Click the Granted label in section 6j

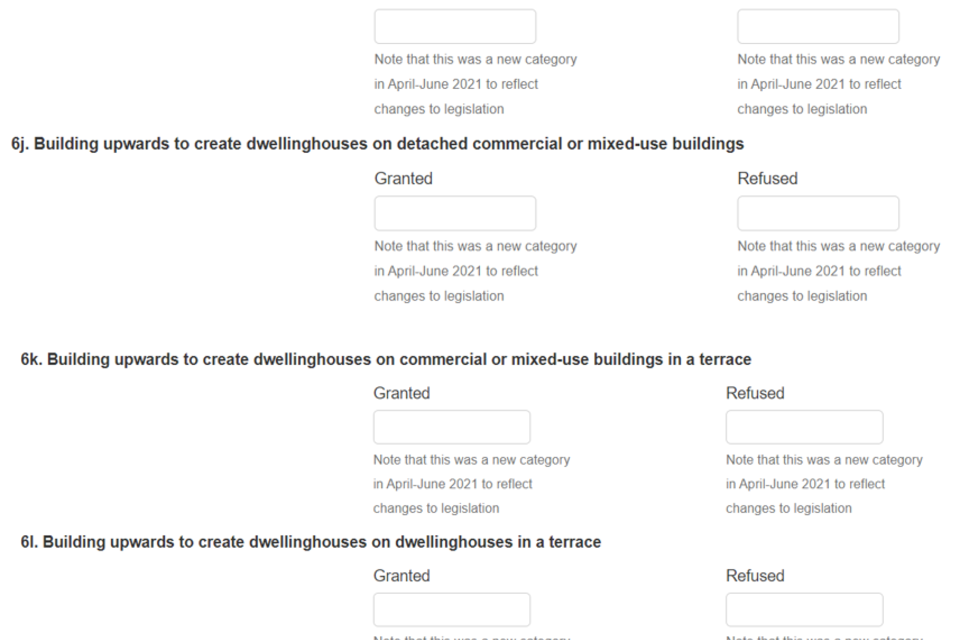[403, 179]
